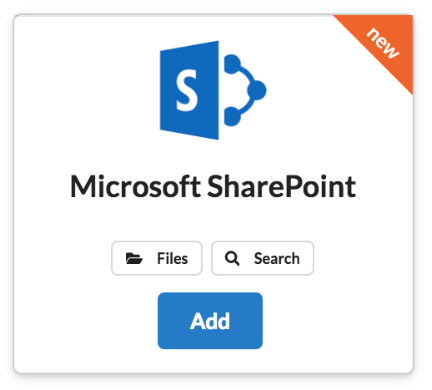The height and width of the screenshot is (390, 432).
Task: Click the middle circle node of the SharePoint logo
Action: [x=256, y=90]
